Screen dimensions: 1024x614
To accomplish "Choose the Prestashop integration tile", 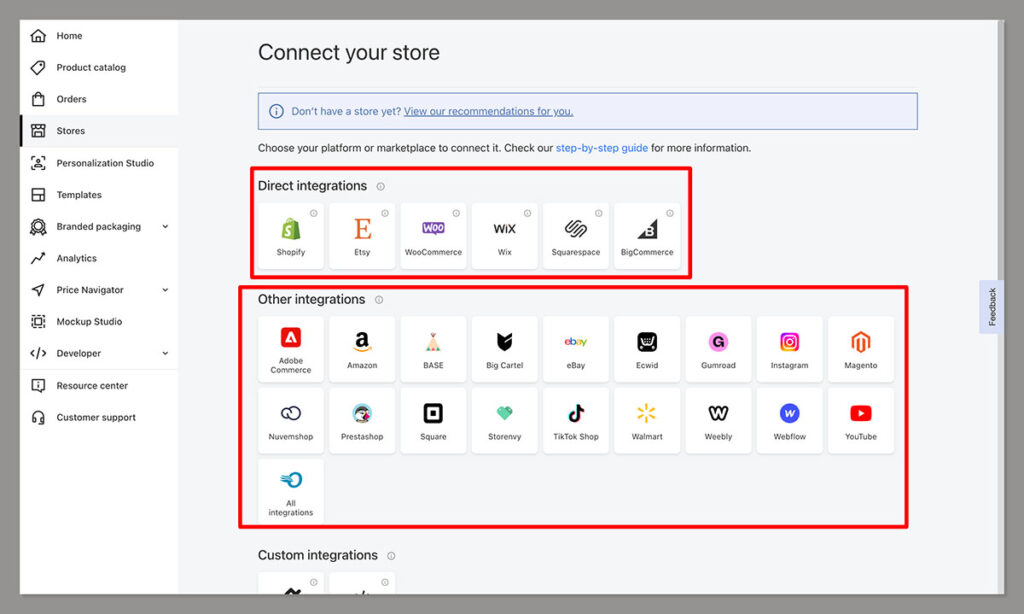I will coord(362,421).
